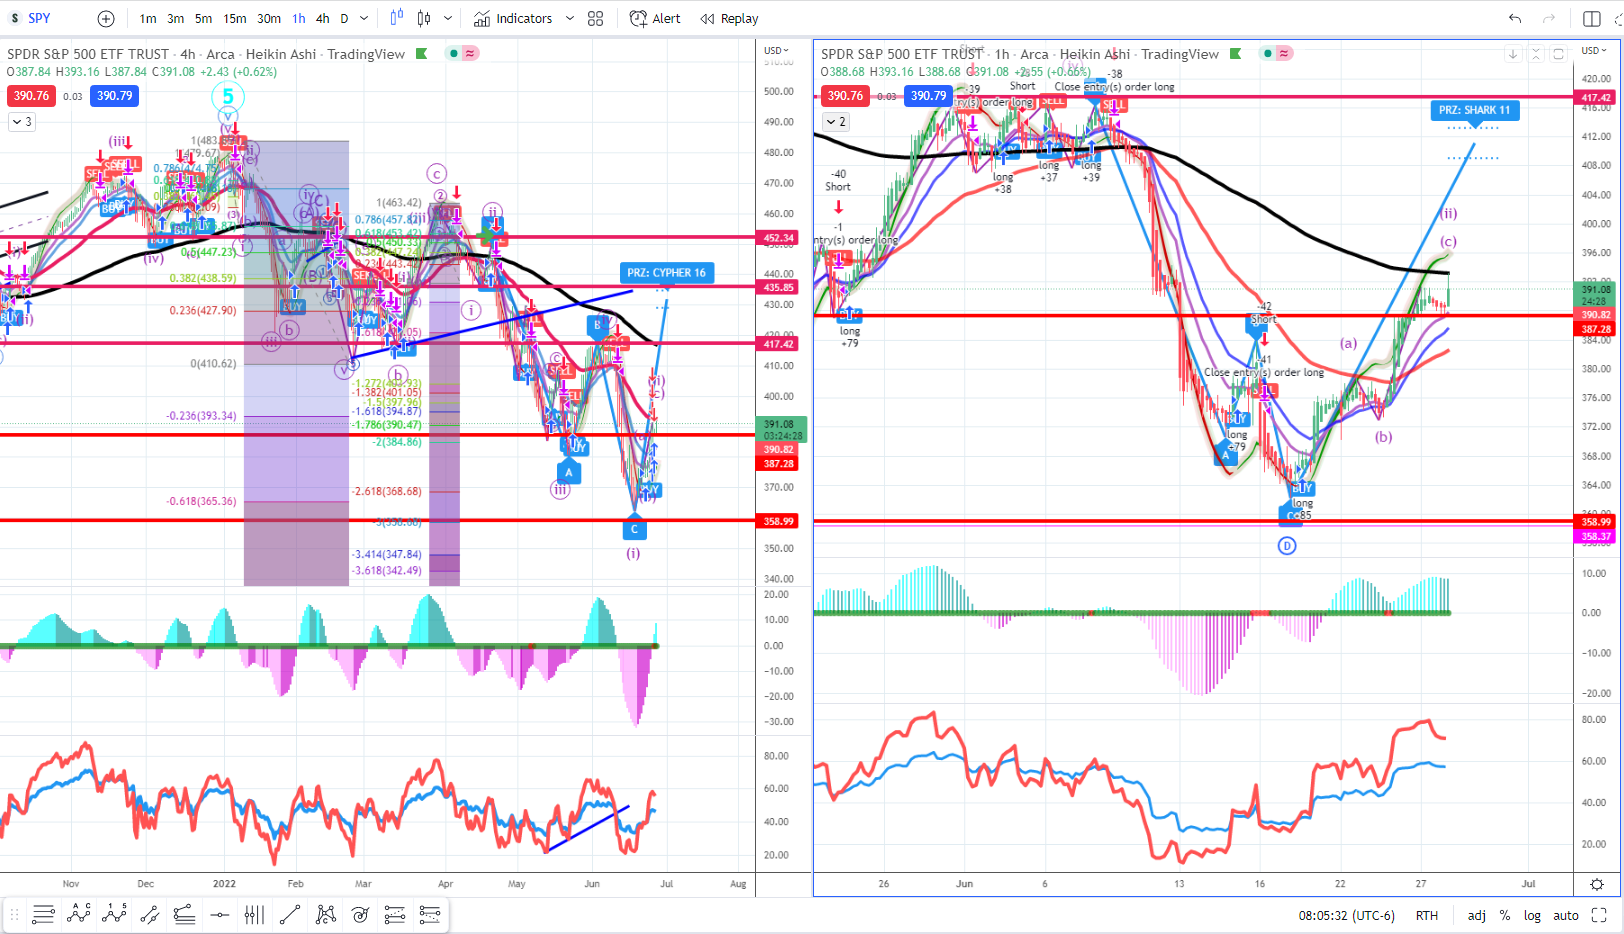This screenshot has height=934, width=1624.
Task: Open the timezone menu showing UTC-6
Action: [1346, 915]
